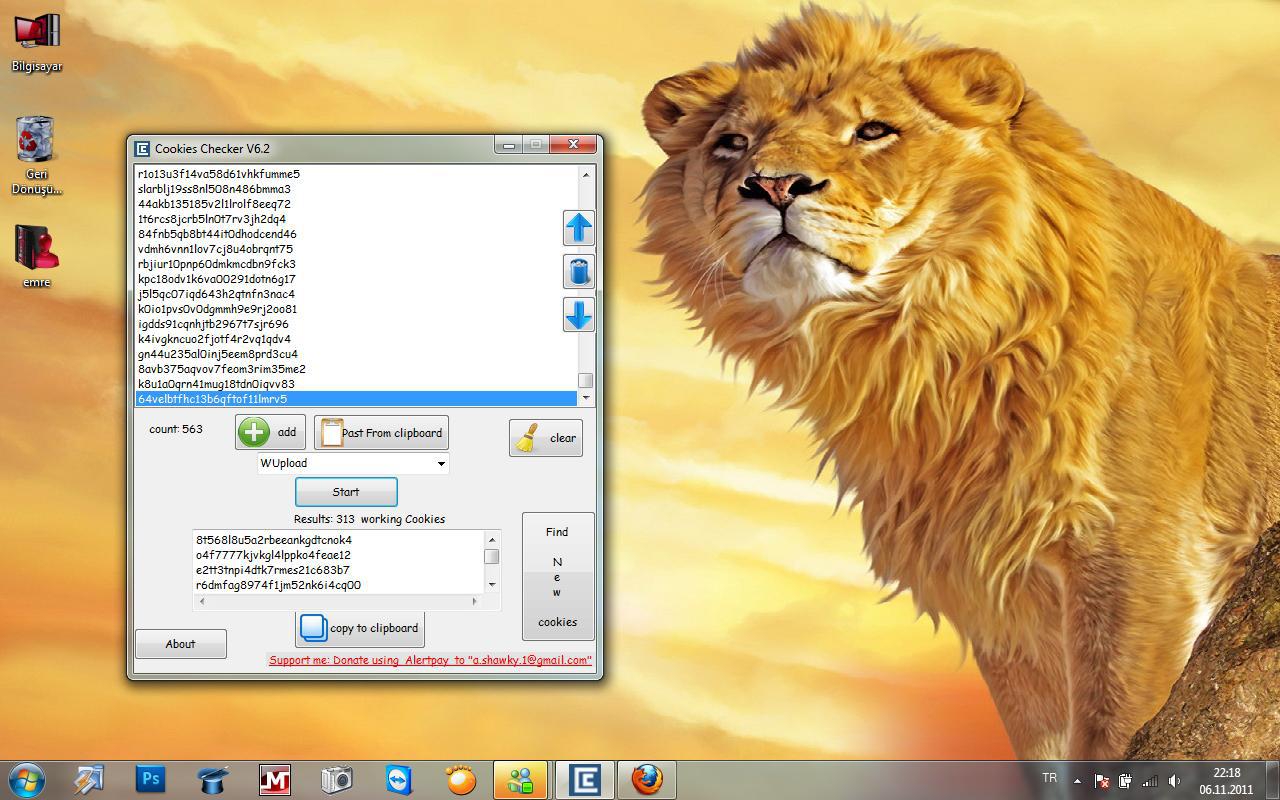
Task: Click the cookie list scrollbar thumb
Action: click(x=586, y=380)
